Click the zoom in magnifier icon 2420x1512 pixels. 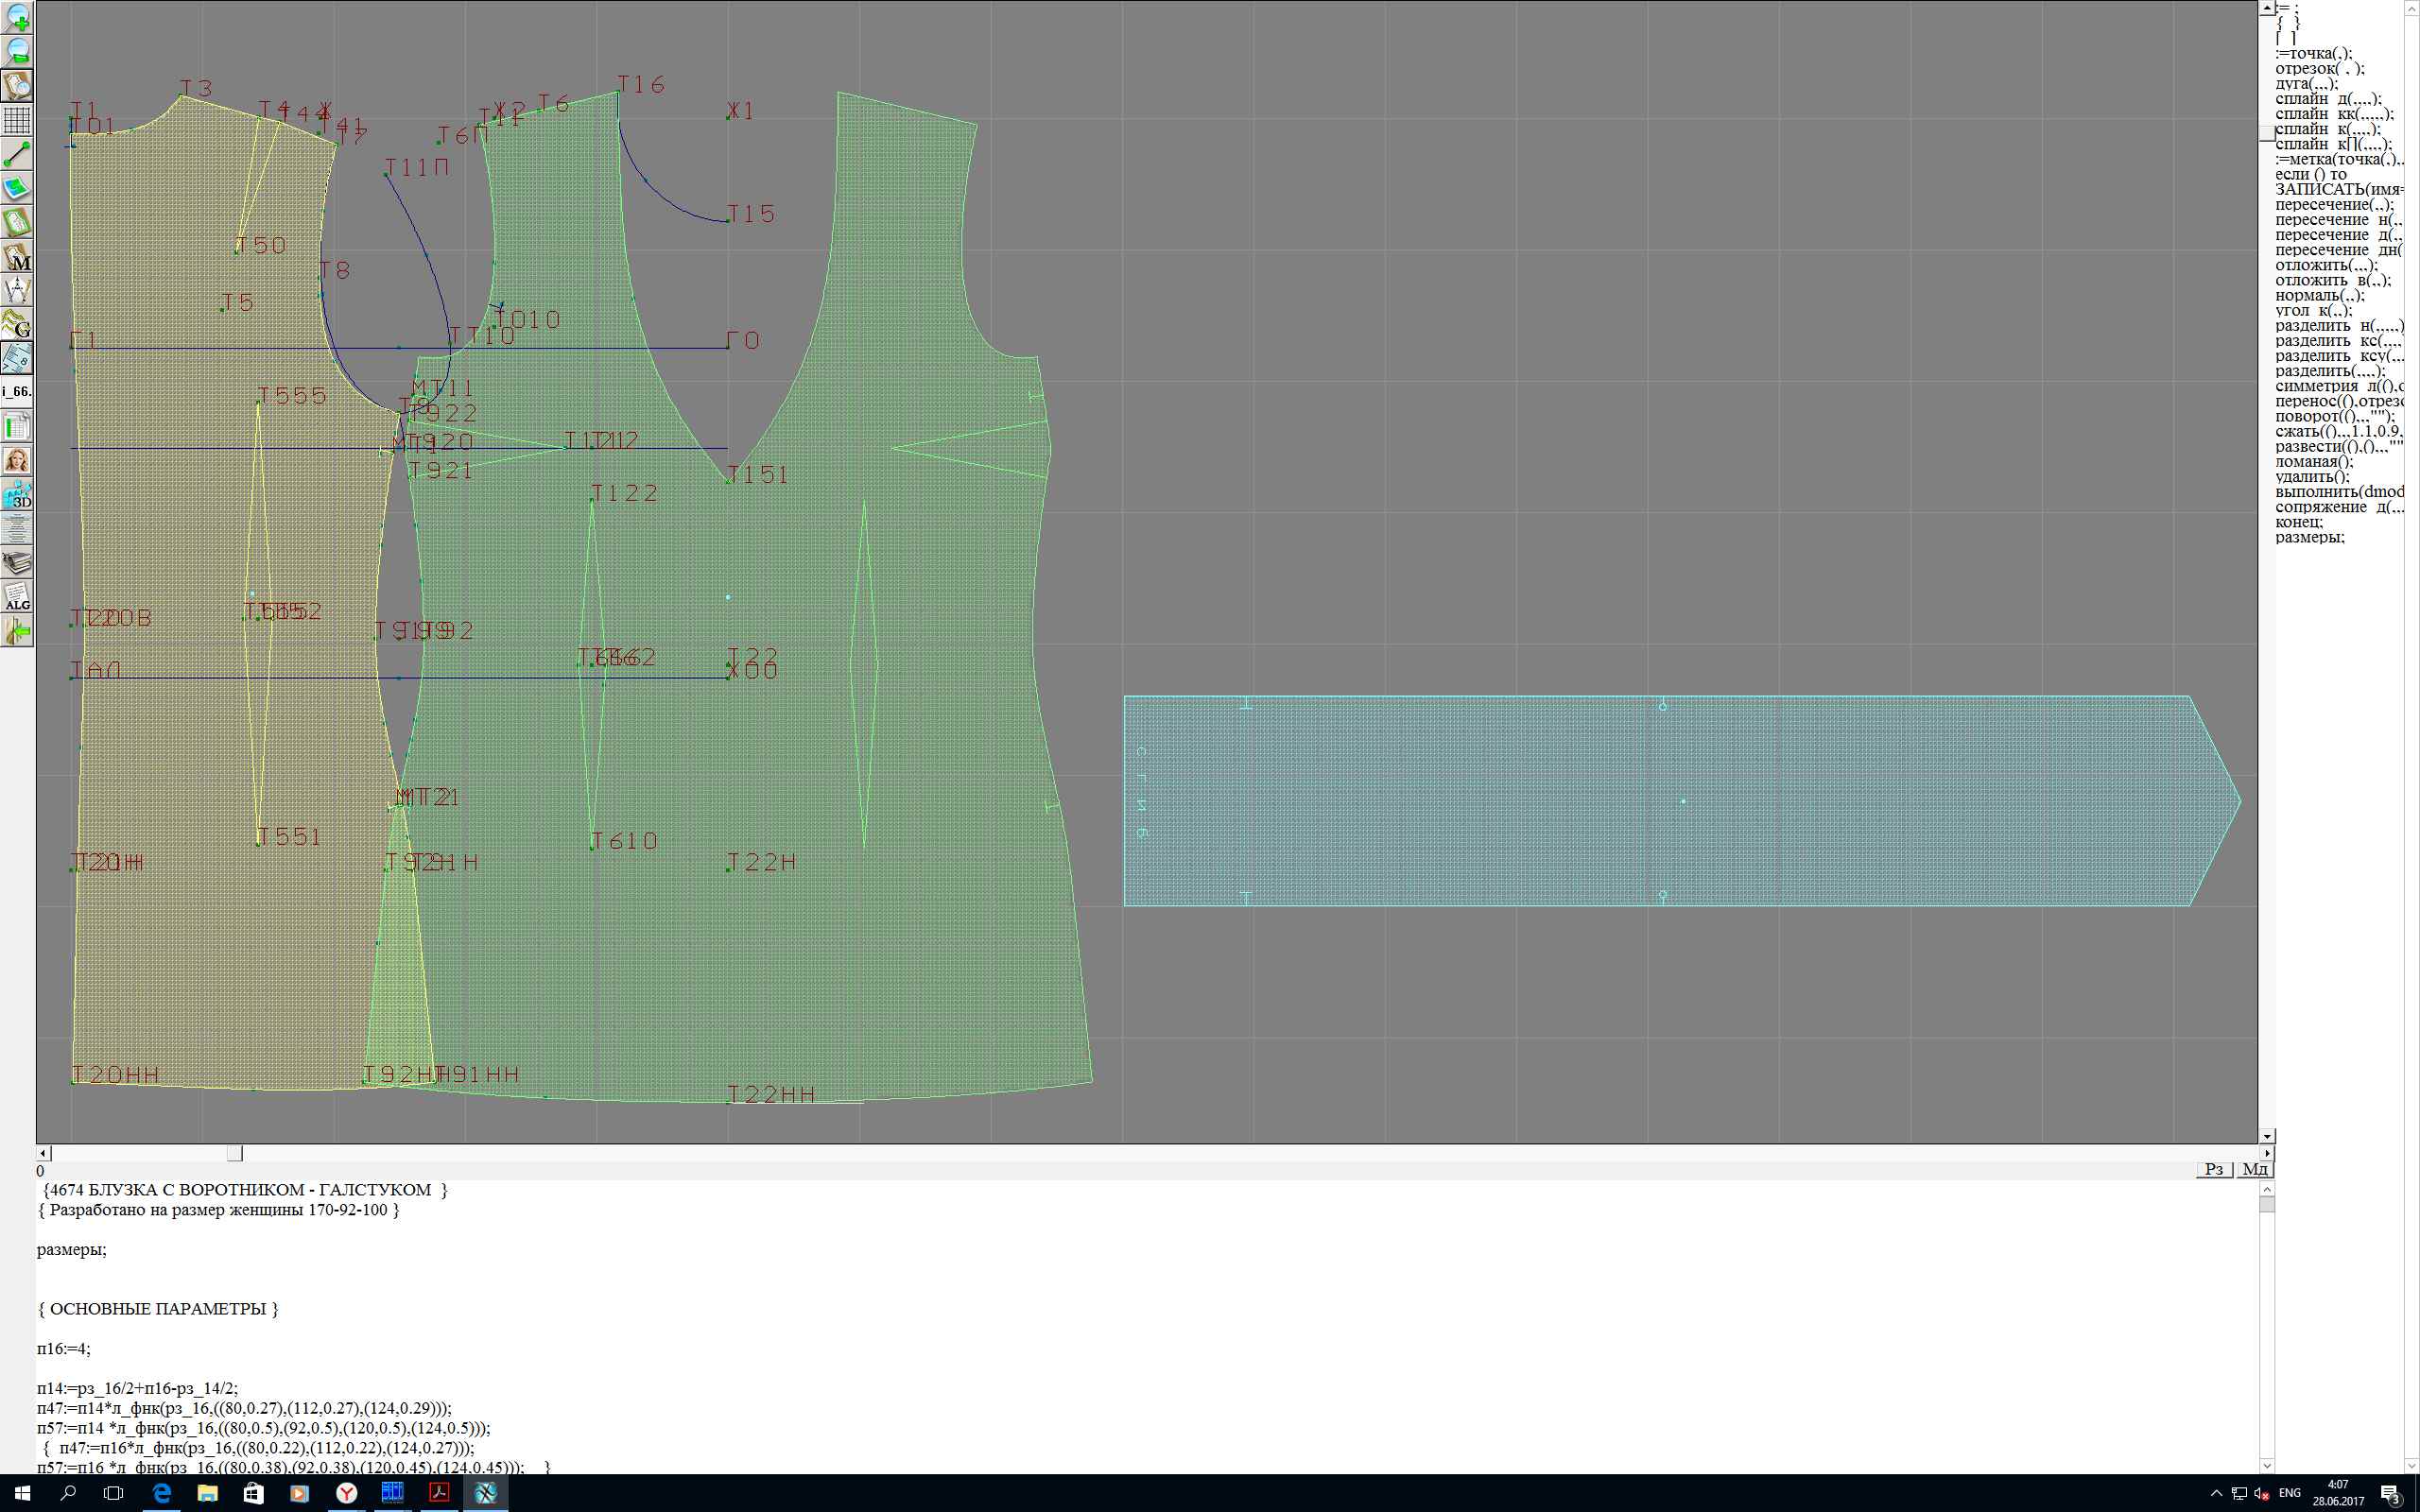pos(17,17)
